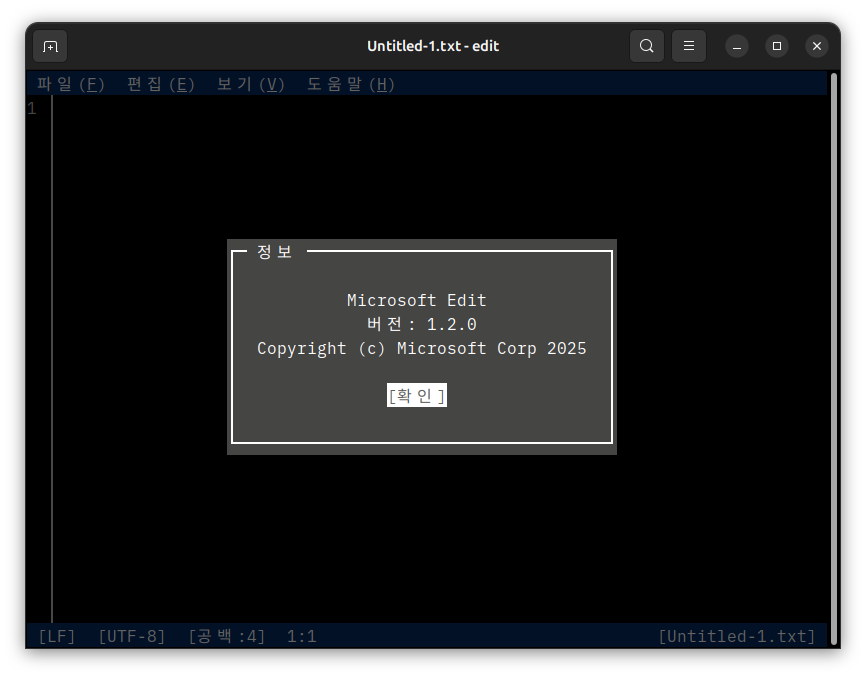Image resolution: width=866 pixels, height=677 pixels.
Task: Open the terminal search icon
Action: 647,46
